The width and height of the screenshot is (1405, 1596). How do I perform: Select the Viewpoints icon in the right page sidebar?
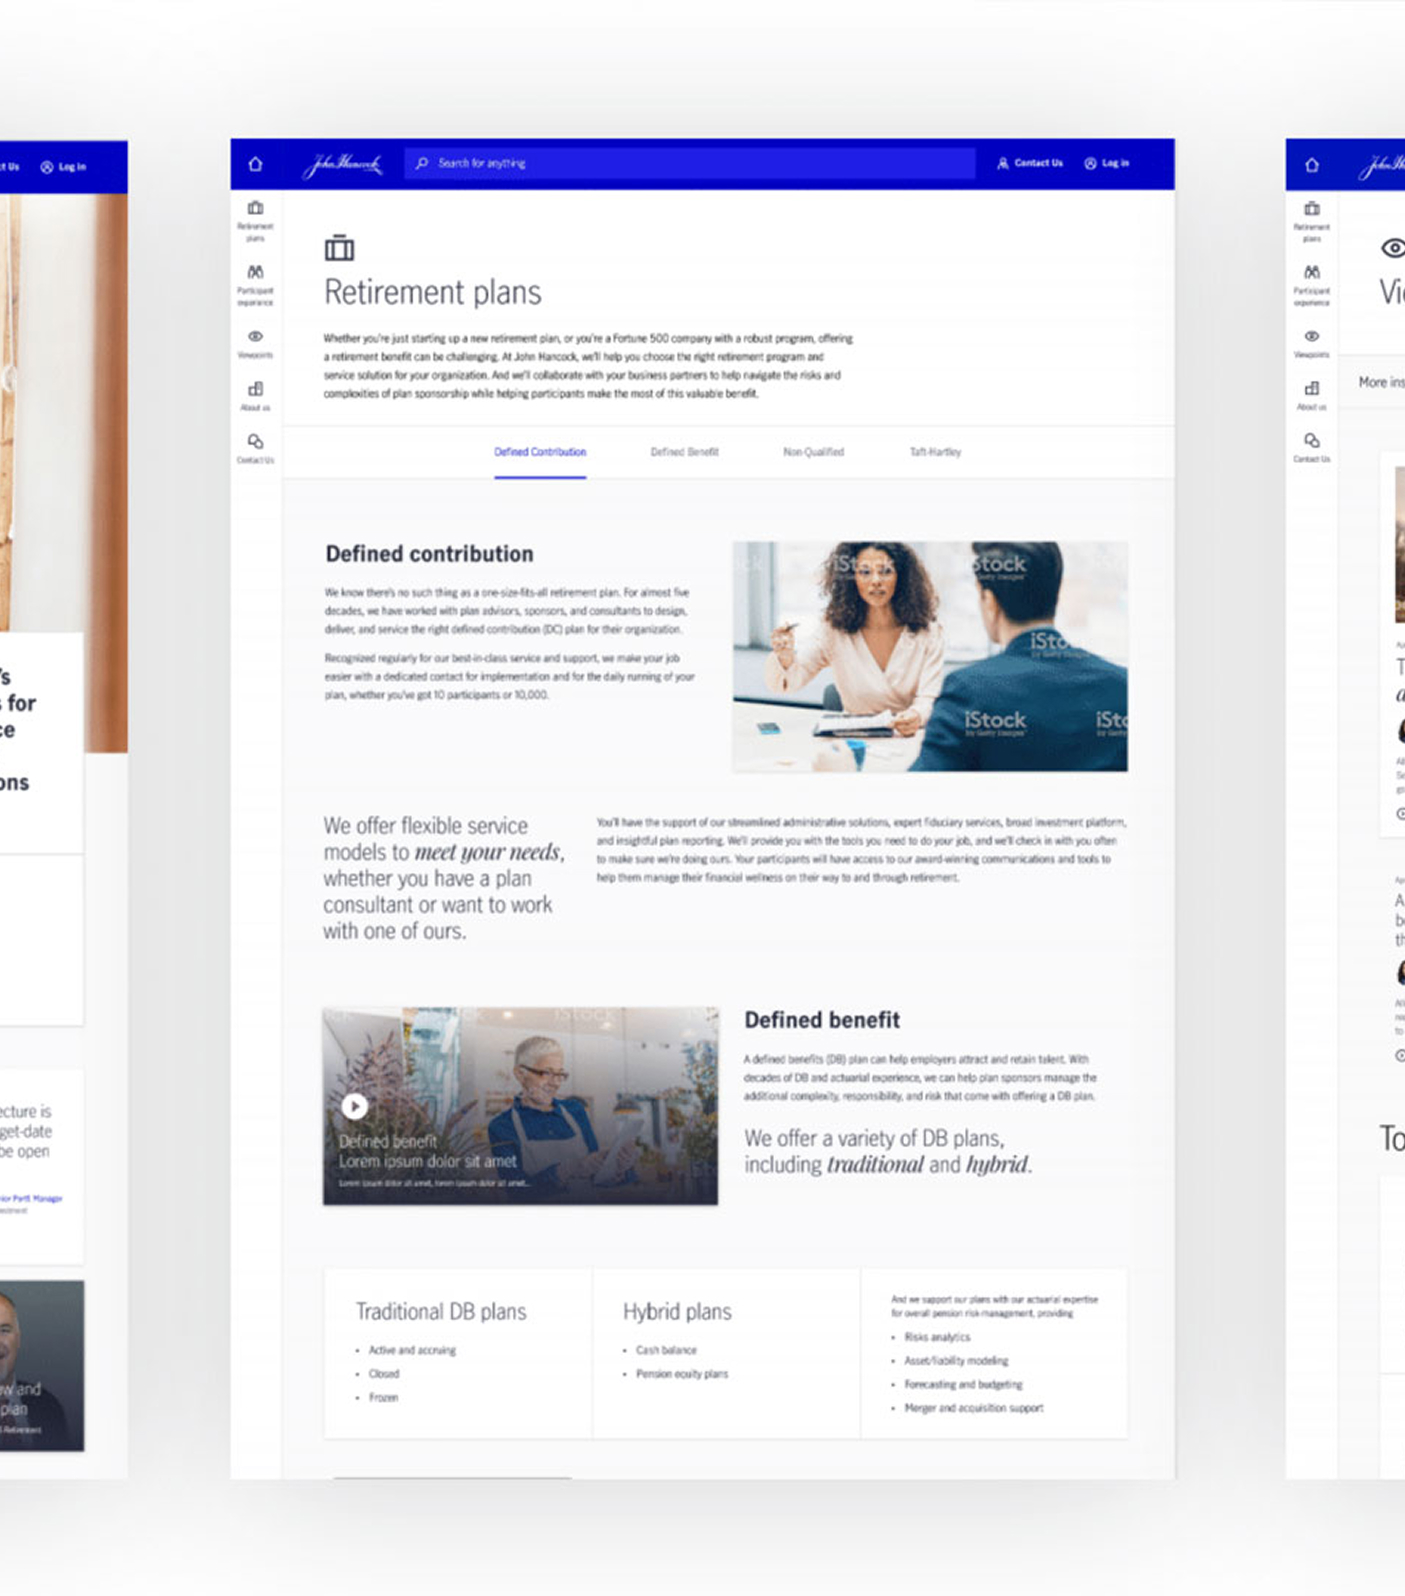tap(1312, 343)
